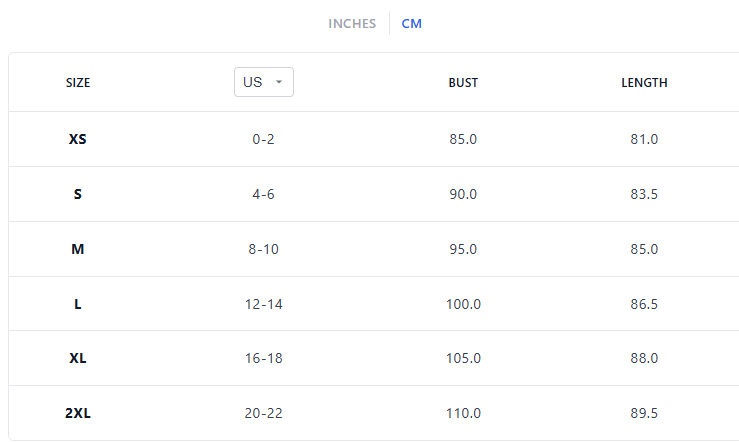Click the BUST column header
The height and width of the screenshot is (442, 739).
coord(463,83)
